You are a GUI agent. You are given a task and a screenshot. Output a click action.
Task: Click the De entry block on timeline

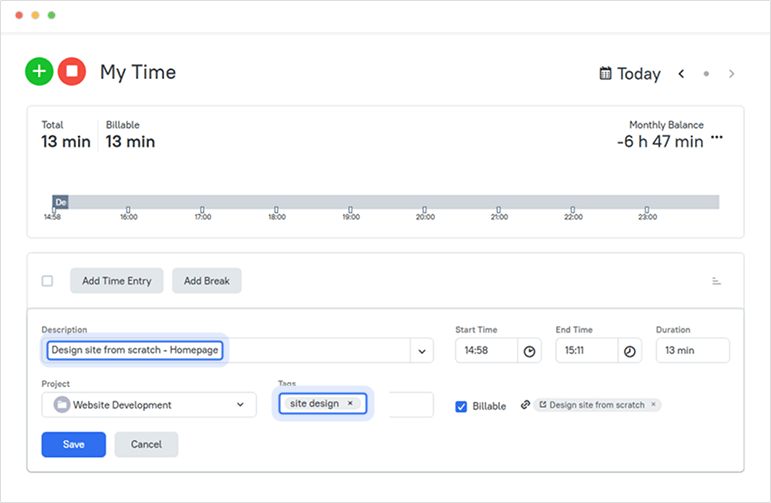[x=60, y=202]
